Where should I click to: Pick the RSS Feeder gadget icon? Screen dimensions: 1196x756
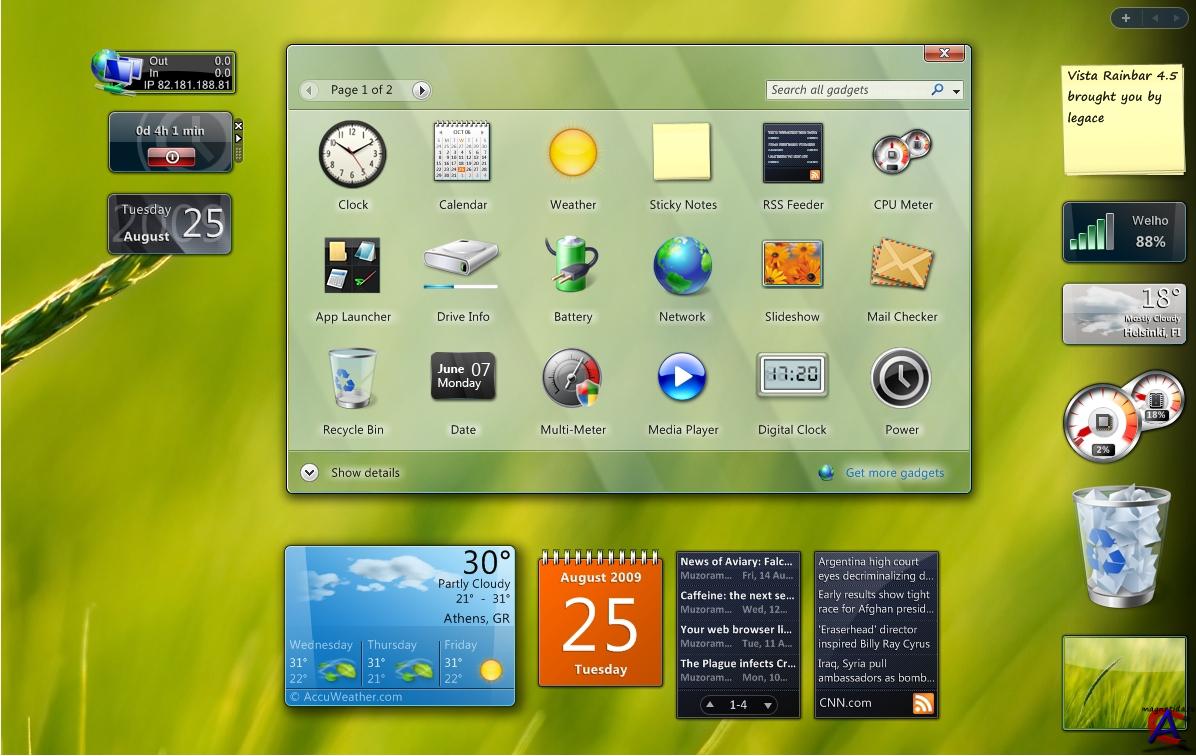click(793, 153)
